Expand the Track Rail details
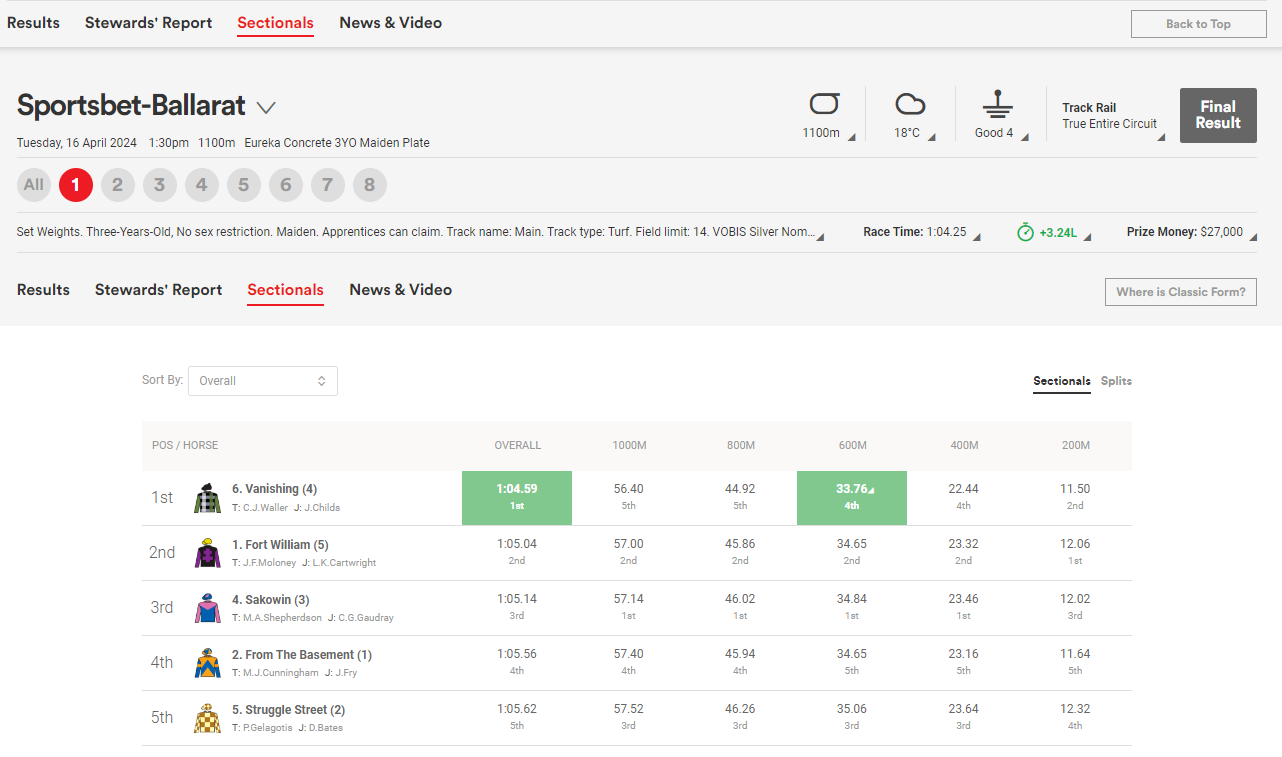 pyautogui.click(x=1112, y=116)
